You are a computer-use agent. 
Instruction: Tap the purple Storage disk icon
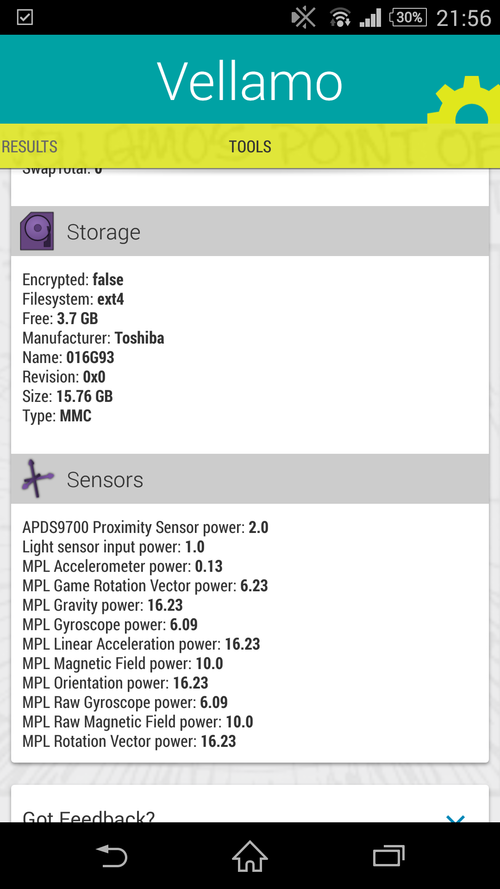37,231
